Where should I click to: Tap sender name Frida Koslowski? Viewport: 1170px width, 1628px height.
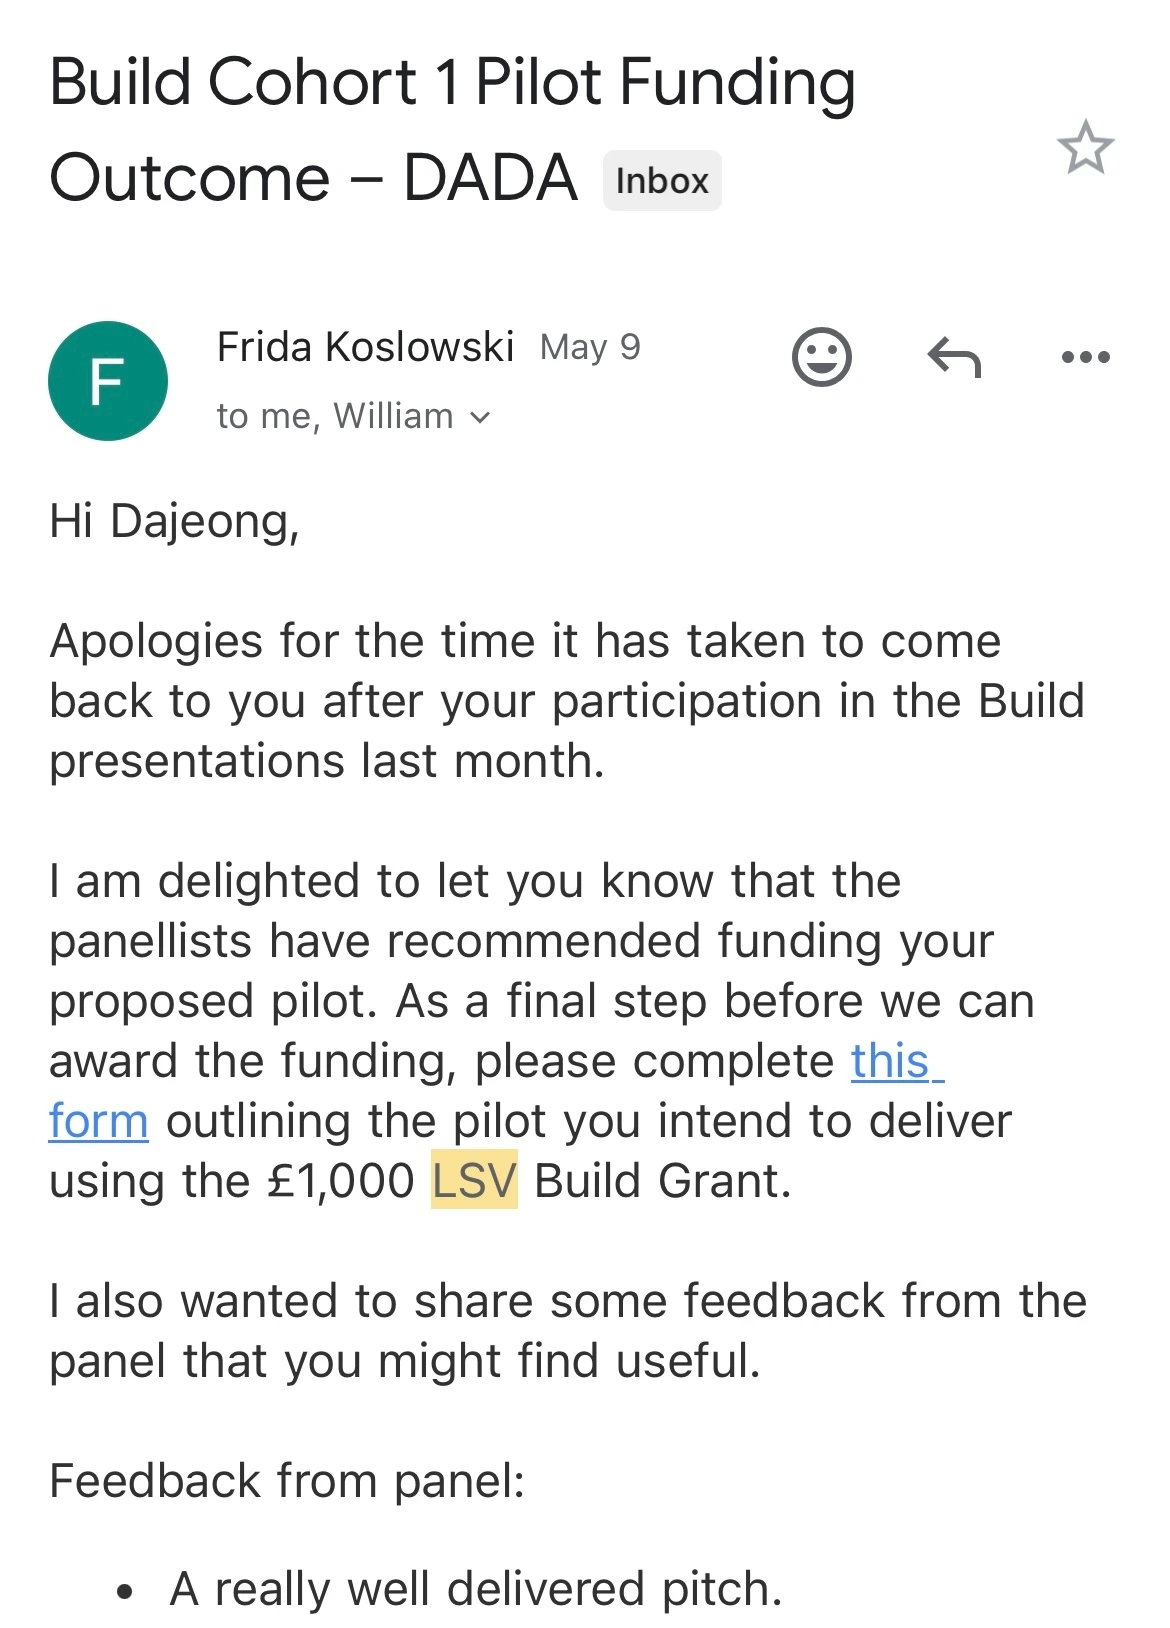coord(365,347)
